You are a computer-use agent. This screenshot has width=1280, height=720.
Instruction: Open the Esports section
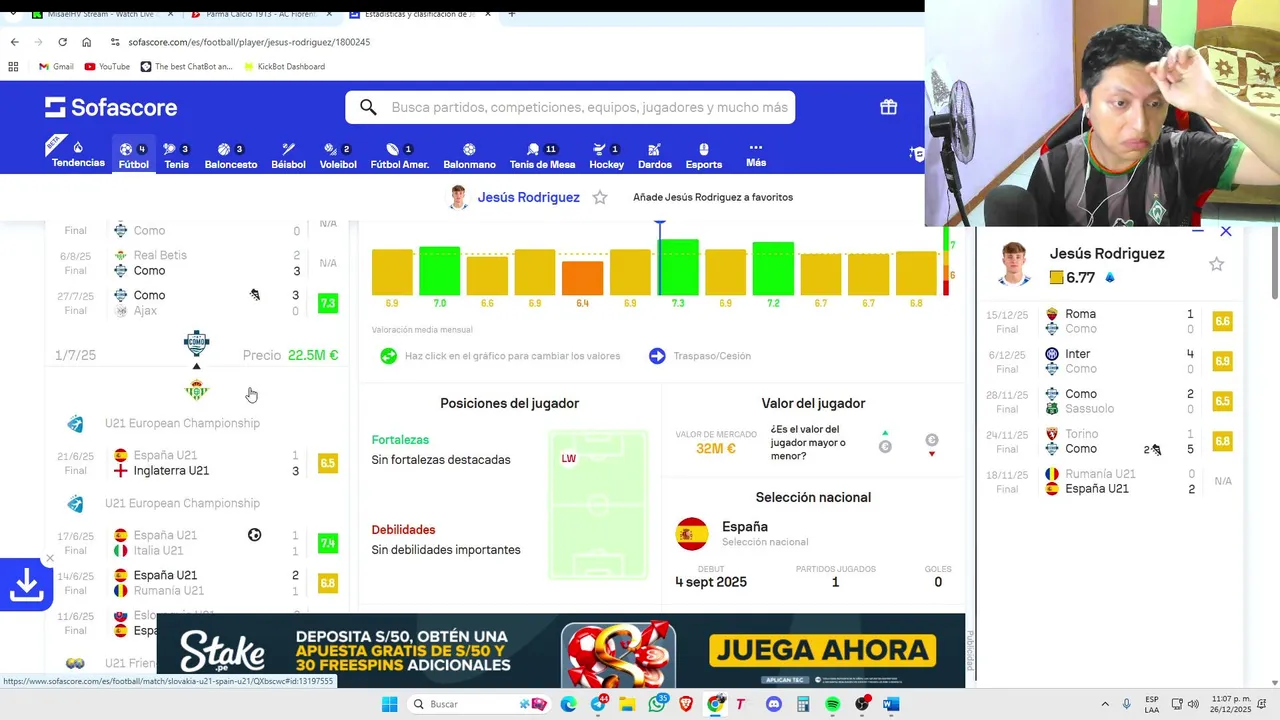pyautogui.click(x=703, y=155)
